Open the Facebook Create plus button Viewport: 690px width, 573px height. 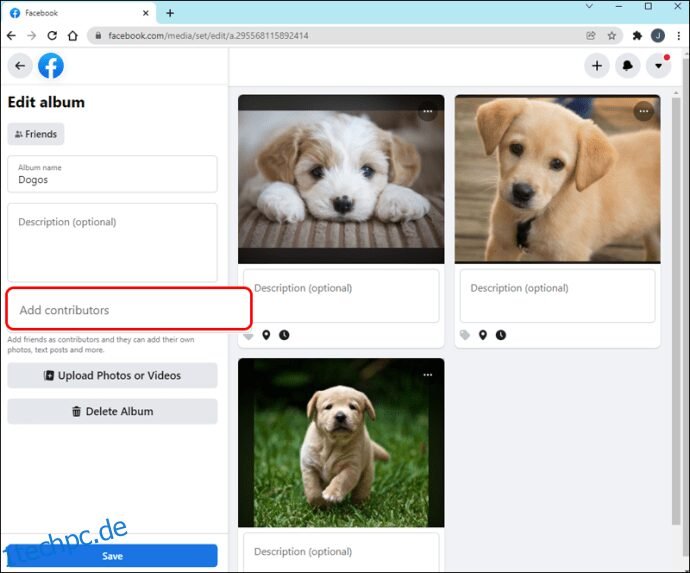pos(597,66)
